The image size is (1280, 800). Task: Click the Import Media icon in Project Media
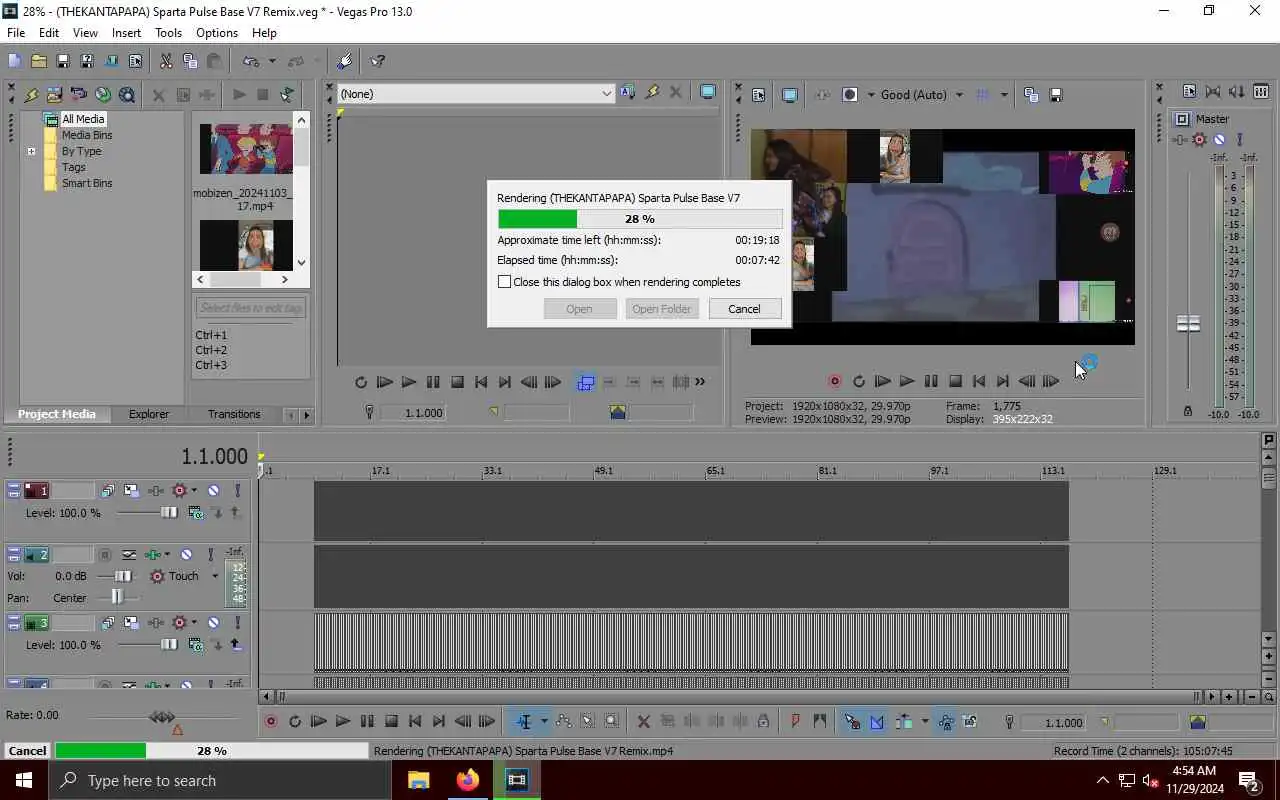coord(55,95)
